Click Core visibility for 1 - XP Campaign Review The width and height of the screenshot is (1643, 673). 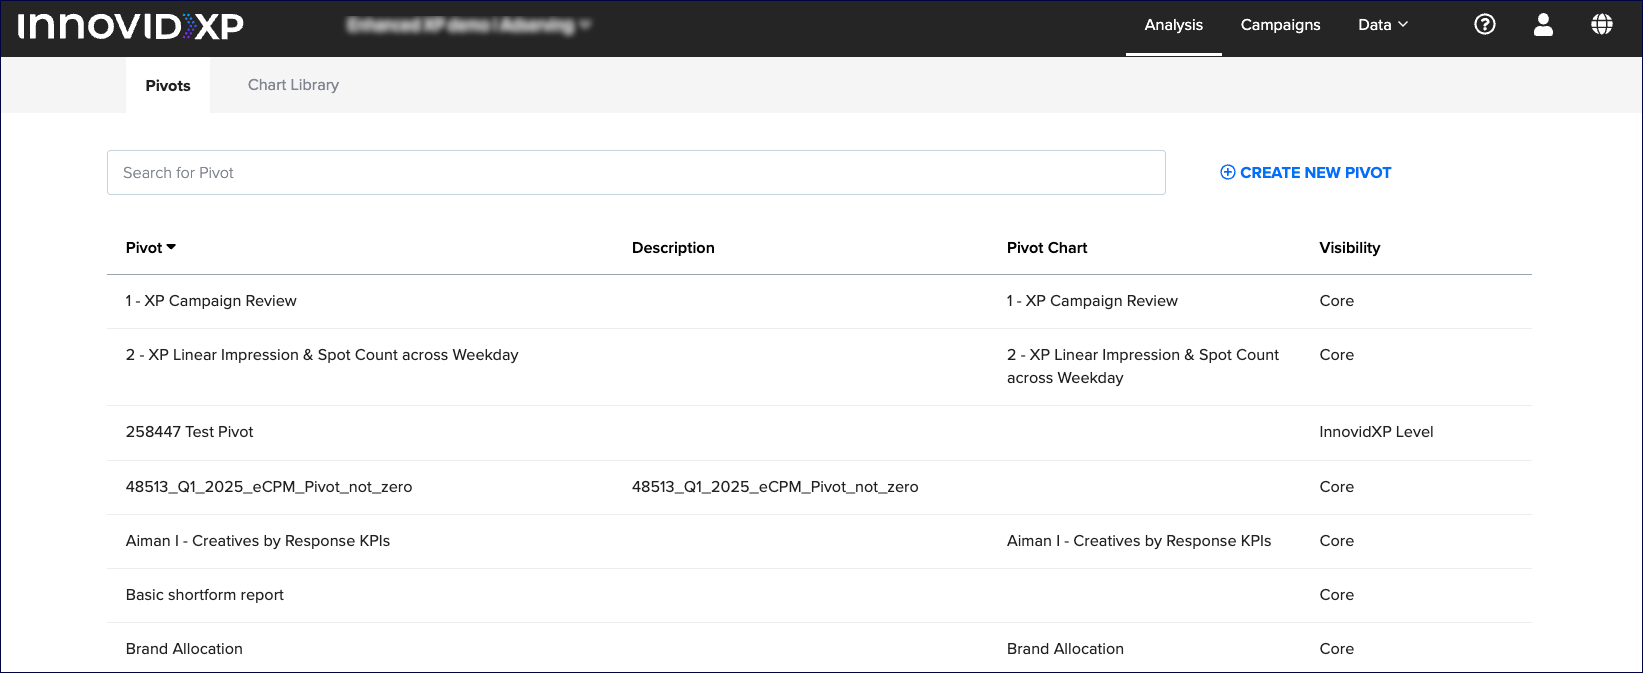(1336, 301)
